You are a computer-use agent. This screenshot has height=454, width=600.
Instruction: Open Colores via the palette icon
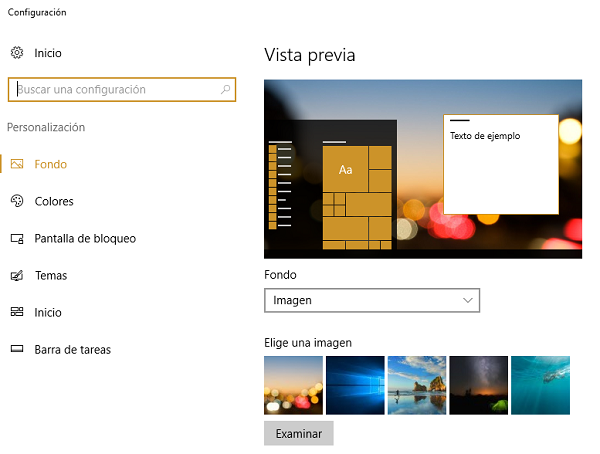click(16, 202)
